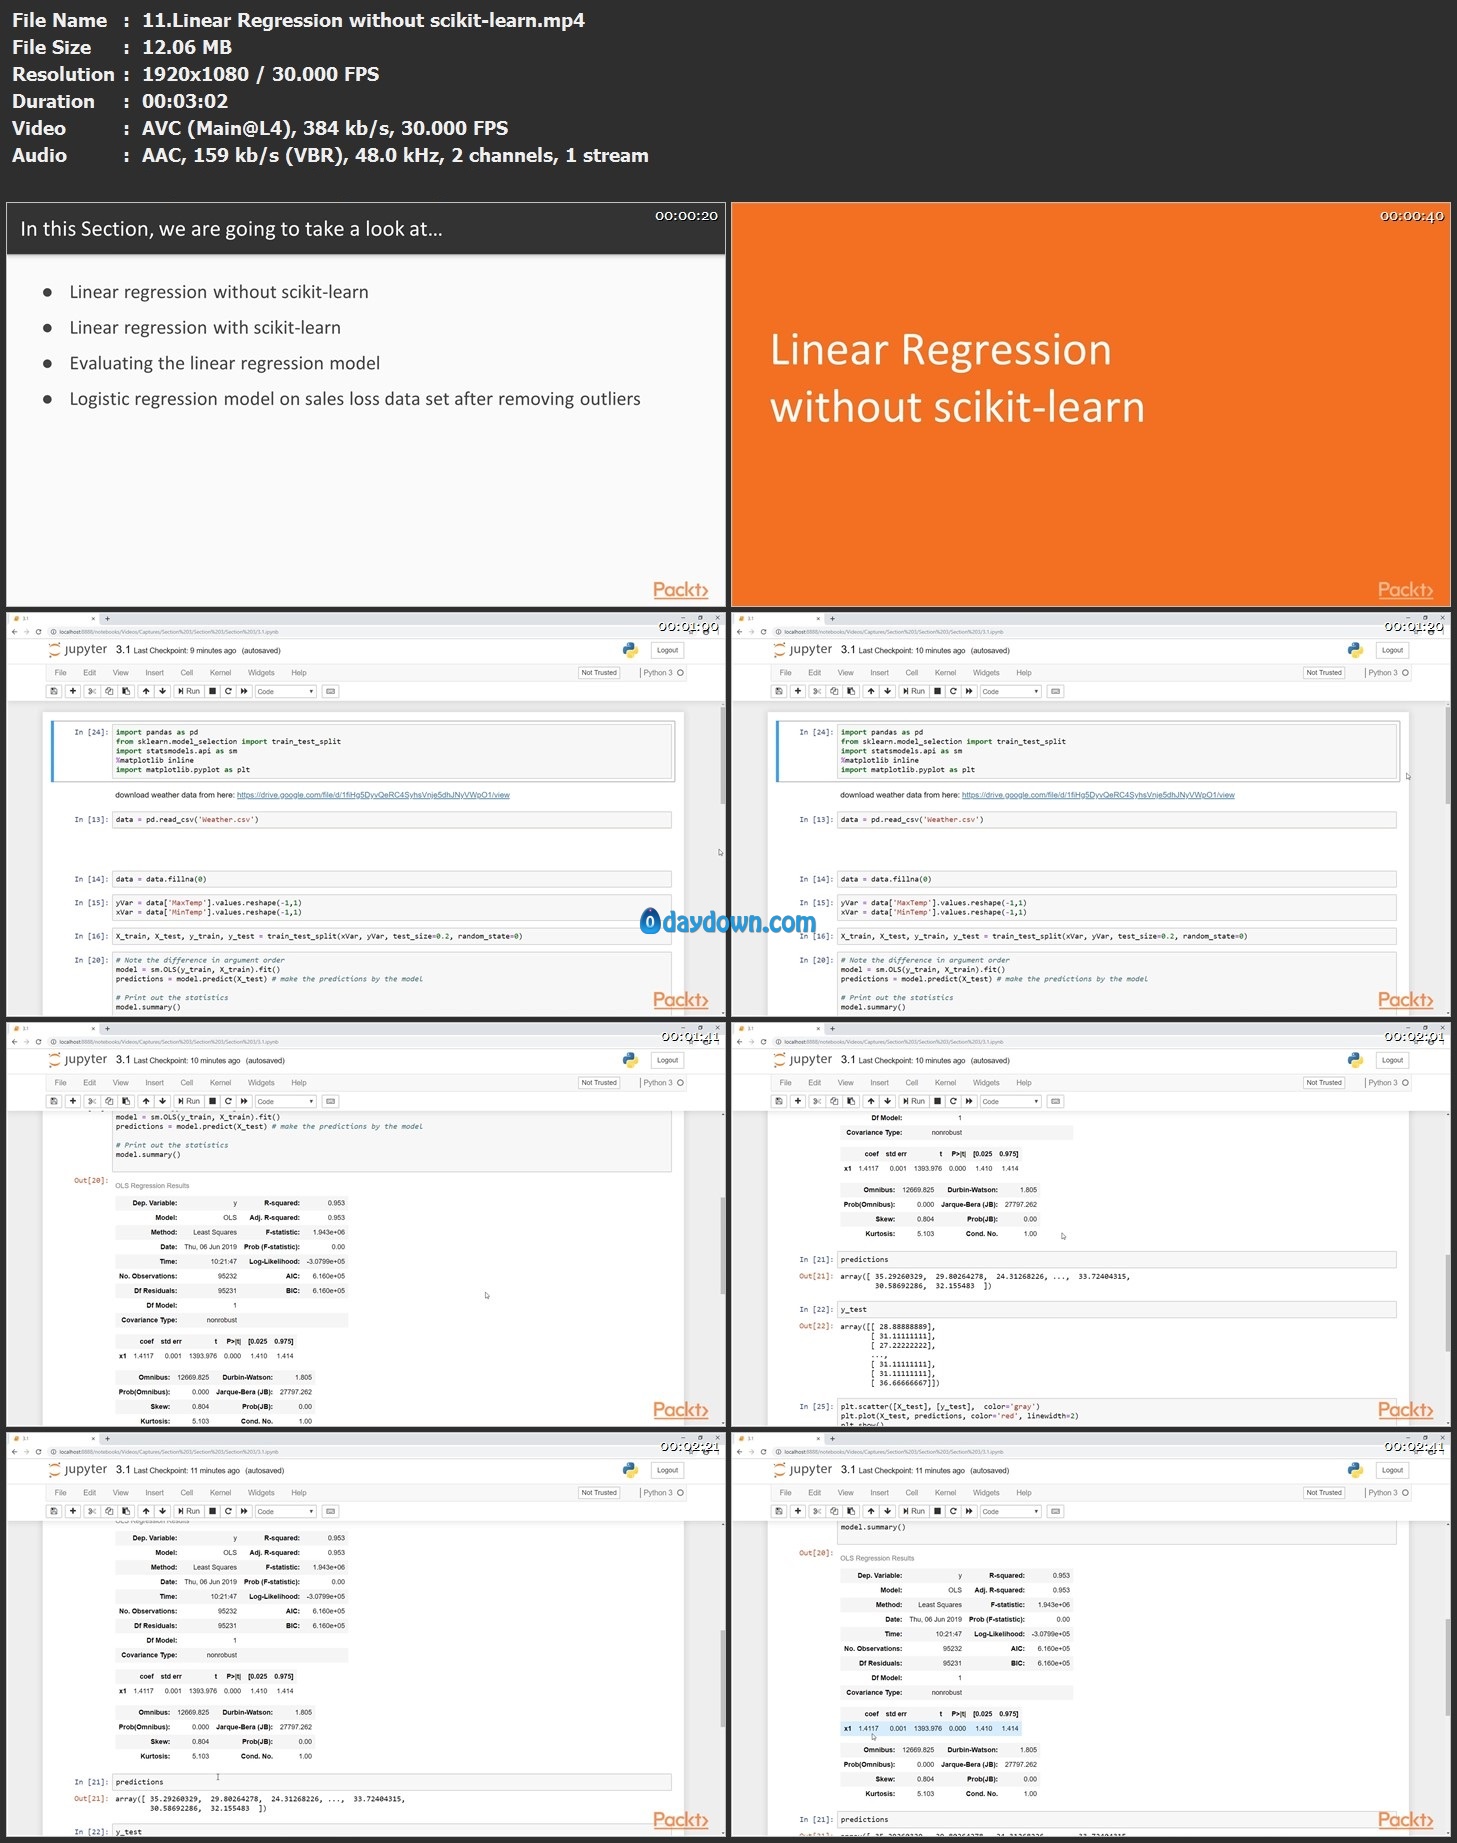This screenshot has height=1843, width=1457.
Task: Click the save icon in the 00:01:20 frame
Action: tap(779, 691)
